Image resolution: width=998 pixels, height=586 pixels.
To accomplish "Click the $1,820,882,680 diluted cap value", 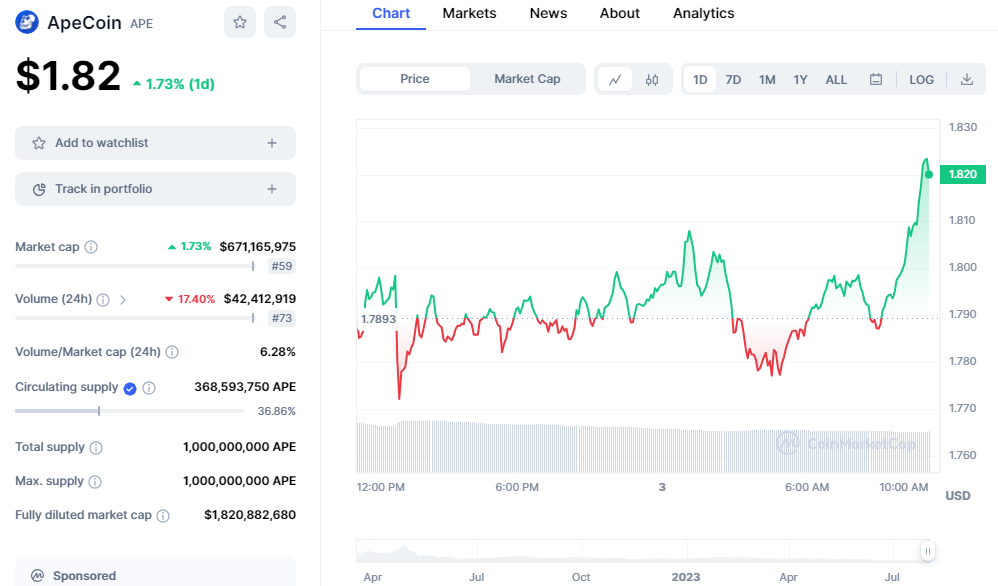I will pos(250,515).
